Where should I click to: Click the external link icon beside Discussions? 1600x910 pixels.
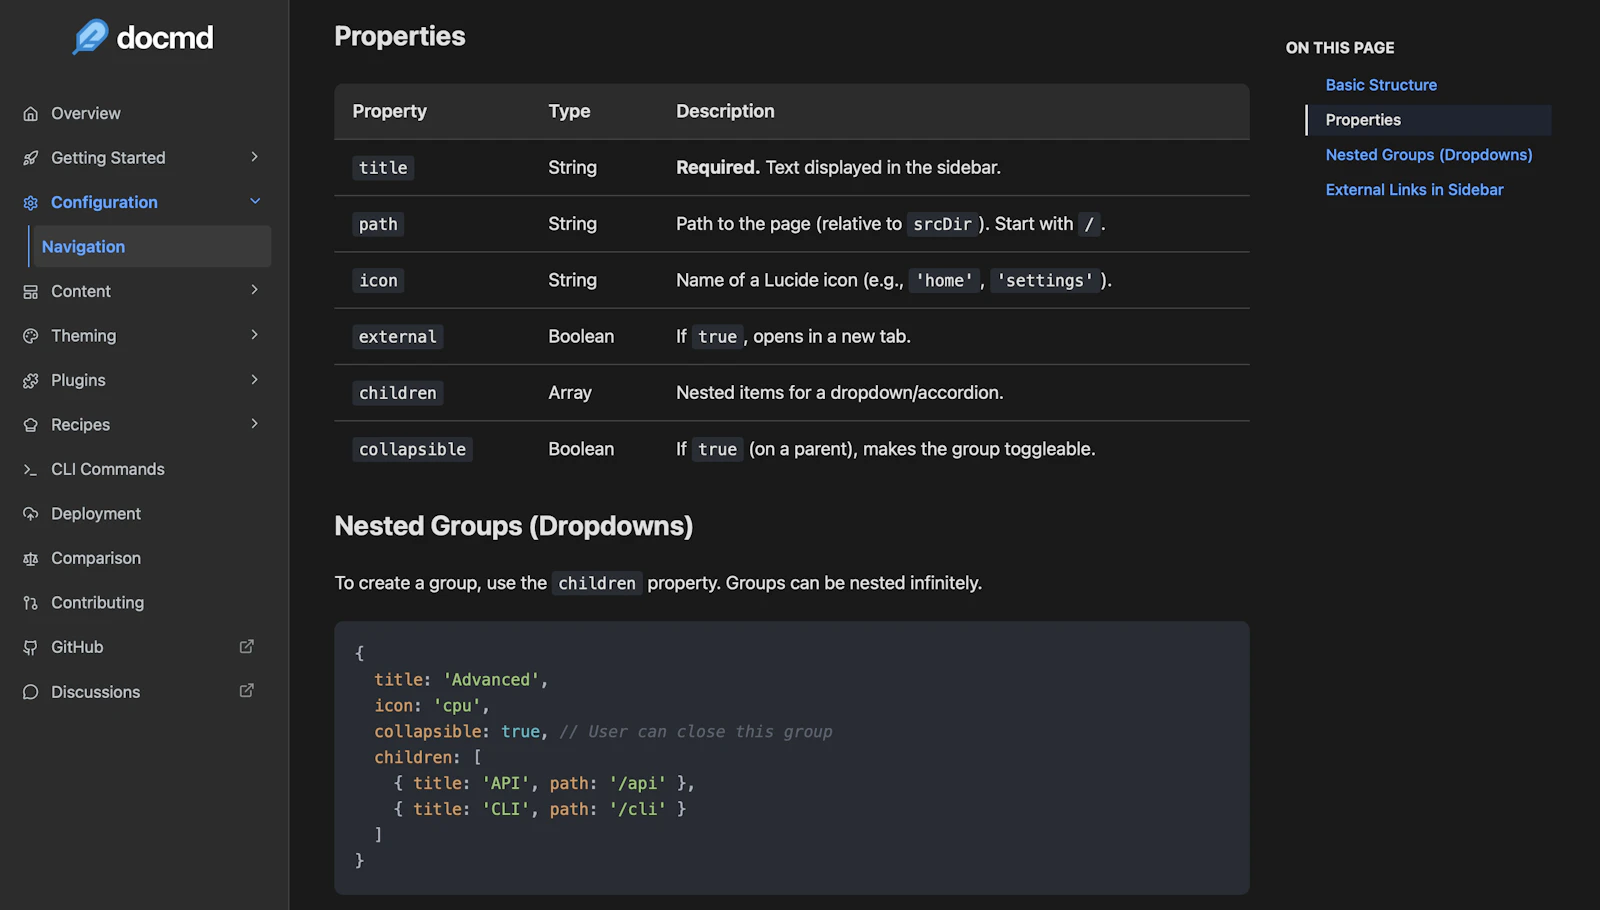(x=247, y=690)
